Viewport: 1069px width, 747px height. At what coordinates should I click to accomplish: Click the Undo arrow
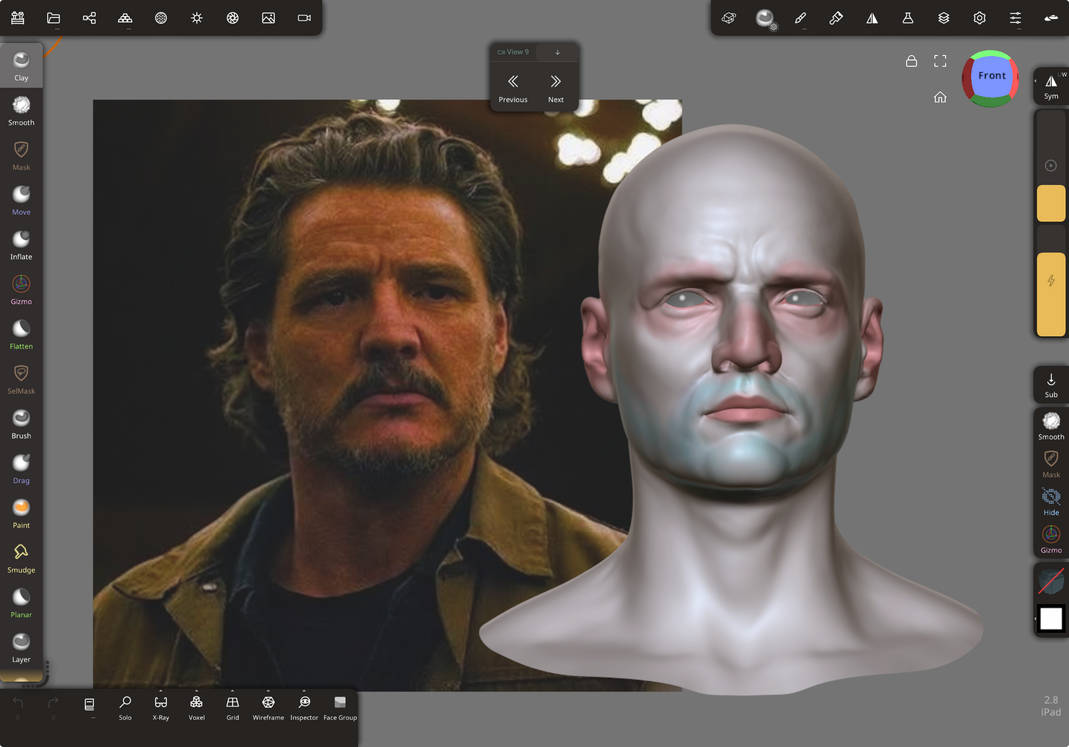[18, 703]
